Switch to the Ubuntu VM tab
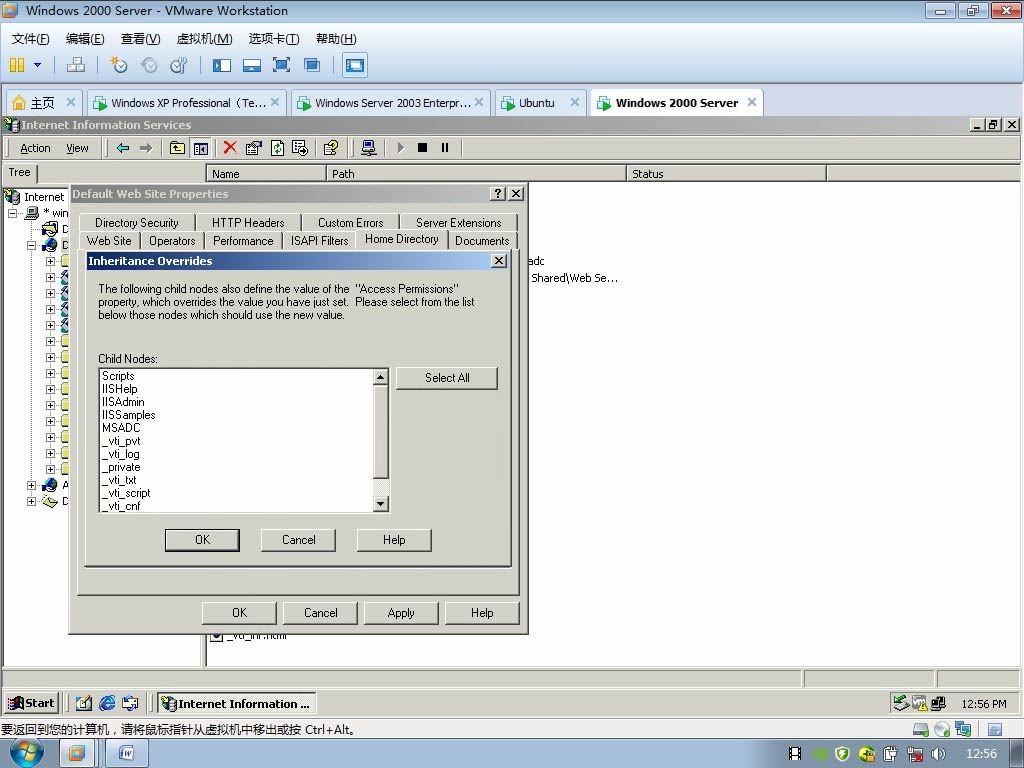This screenshot has height=768, width=1024. [539, 103]
